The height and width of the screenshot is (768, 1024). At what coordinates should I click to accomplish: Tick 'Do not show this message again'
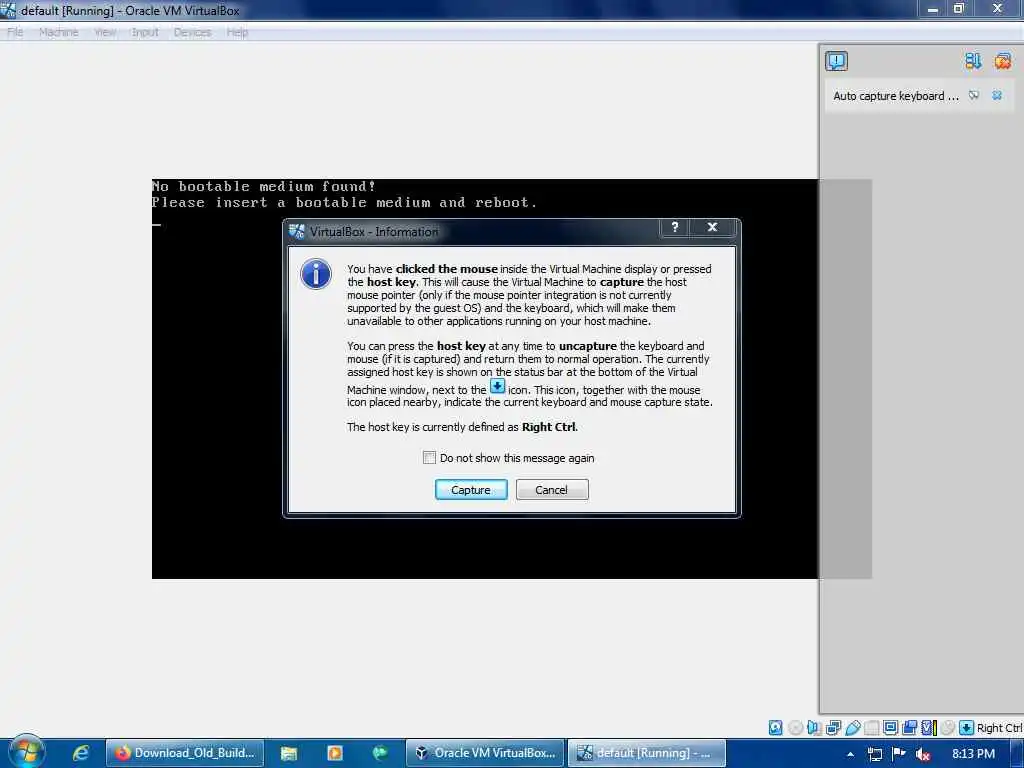429,458
